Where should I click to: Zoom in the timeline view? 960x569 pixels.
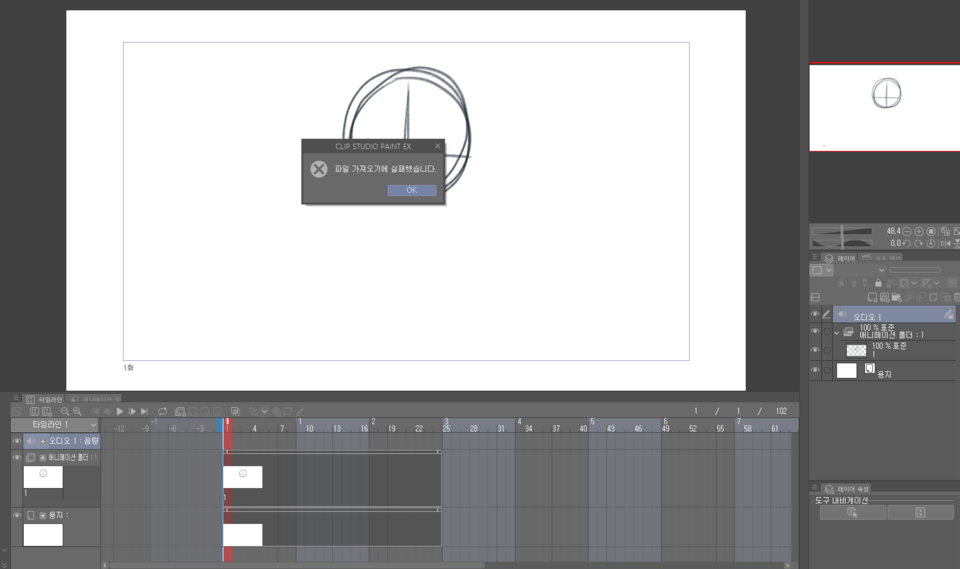pos(77,412)
